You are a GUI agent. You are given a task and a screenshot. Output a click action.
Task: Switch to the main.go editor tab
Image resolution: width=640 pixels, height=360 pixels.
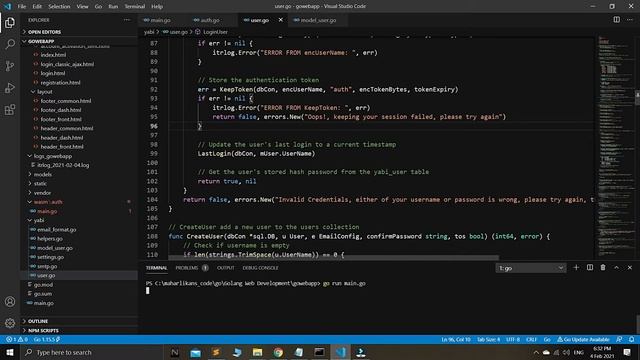160,20
